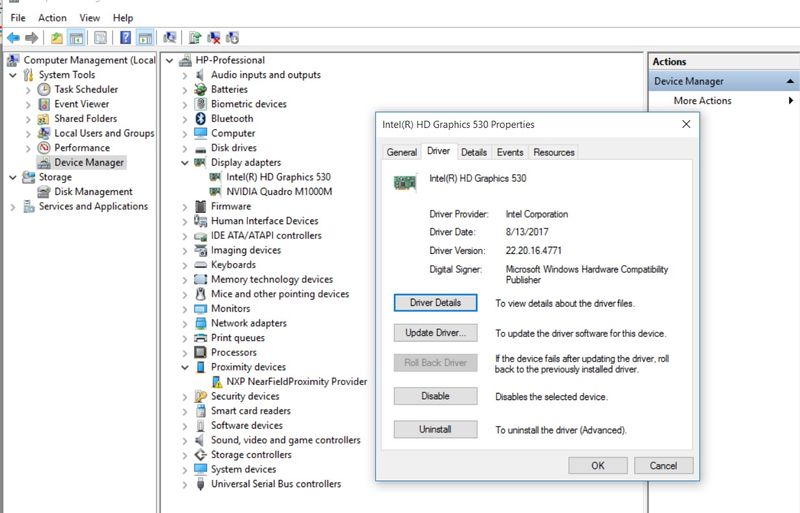
Task: Click the Disable device toolbar icon with down arrow
Action: point(232,38)
